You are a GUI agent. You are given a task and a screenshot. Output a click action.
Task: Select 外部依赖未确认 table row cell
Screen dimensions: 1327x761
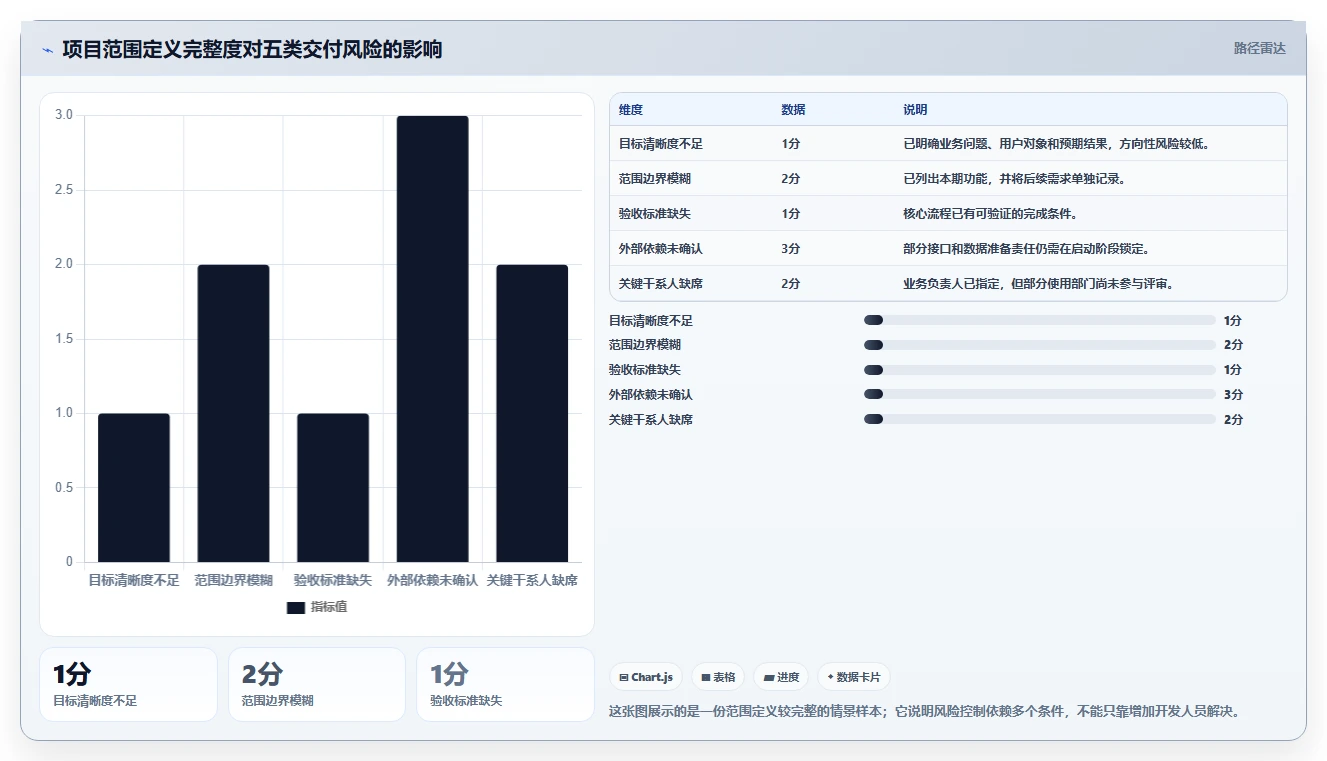pyautogui.click(x=661, y=249)
